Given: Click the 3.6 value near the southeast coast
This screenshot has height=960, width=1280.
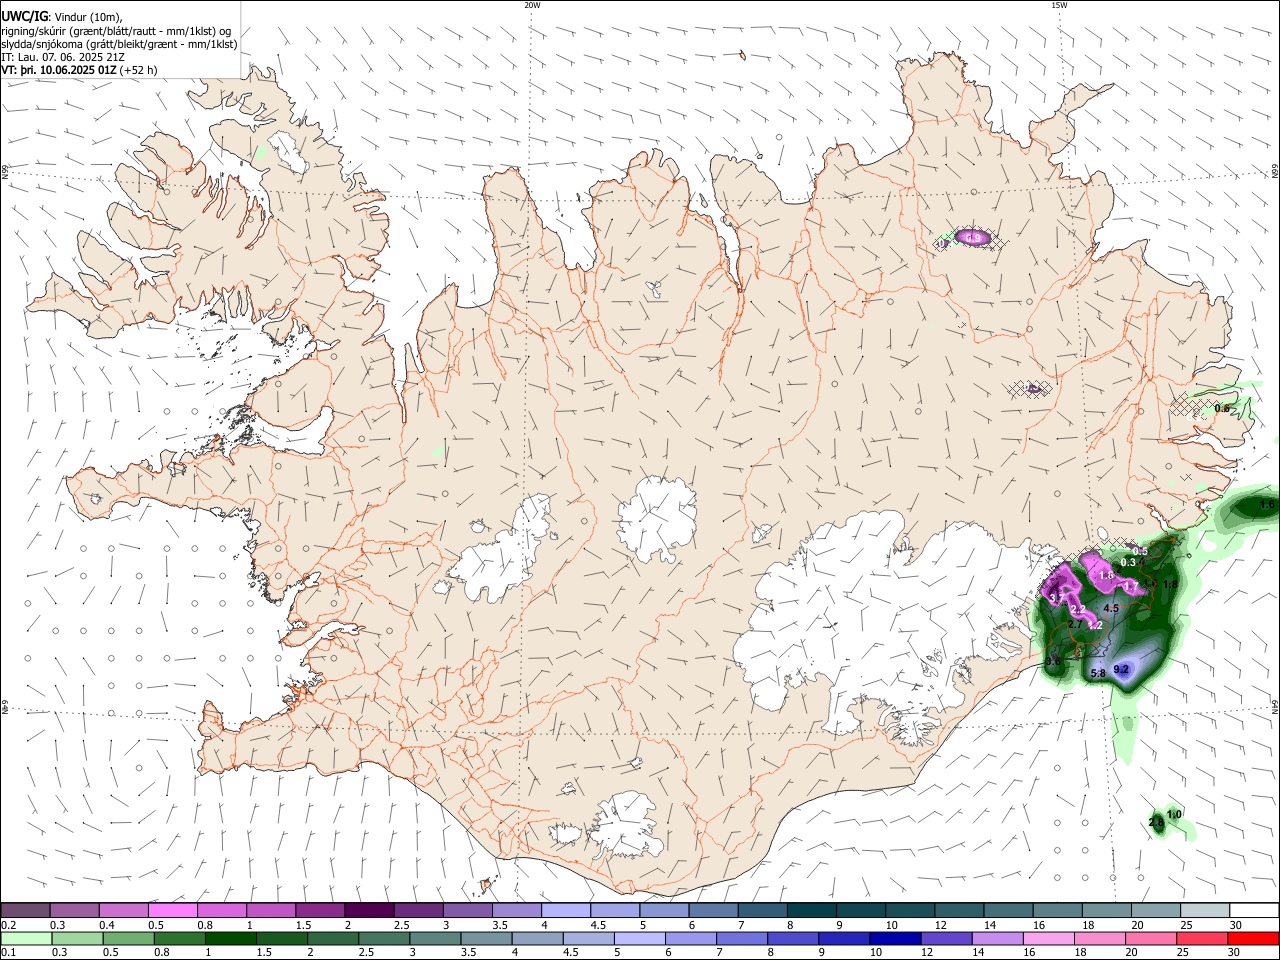Looking at the screenshot, I should 1052,661.
